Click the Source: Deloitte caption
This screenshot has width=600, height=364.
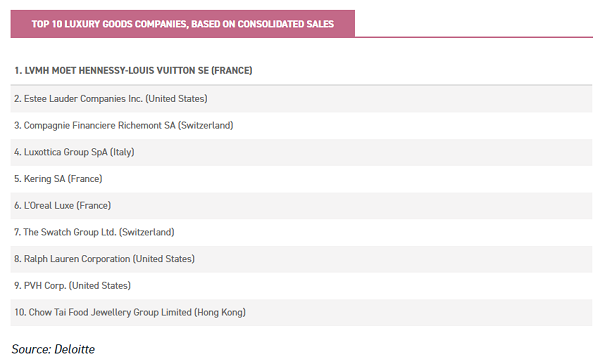point(53,349)
